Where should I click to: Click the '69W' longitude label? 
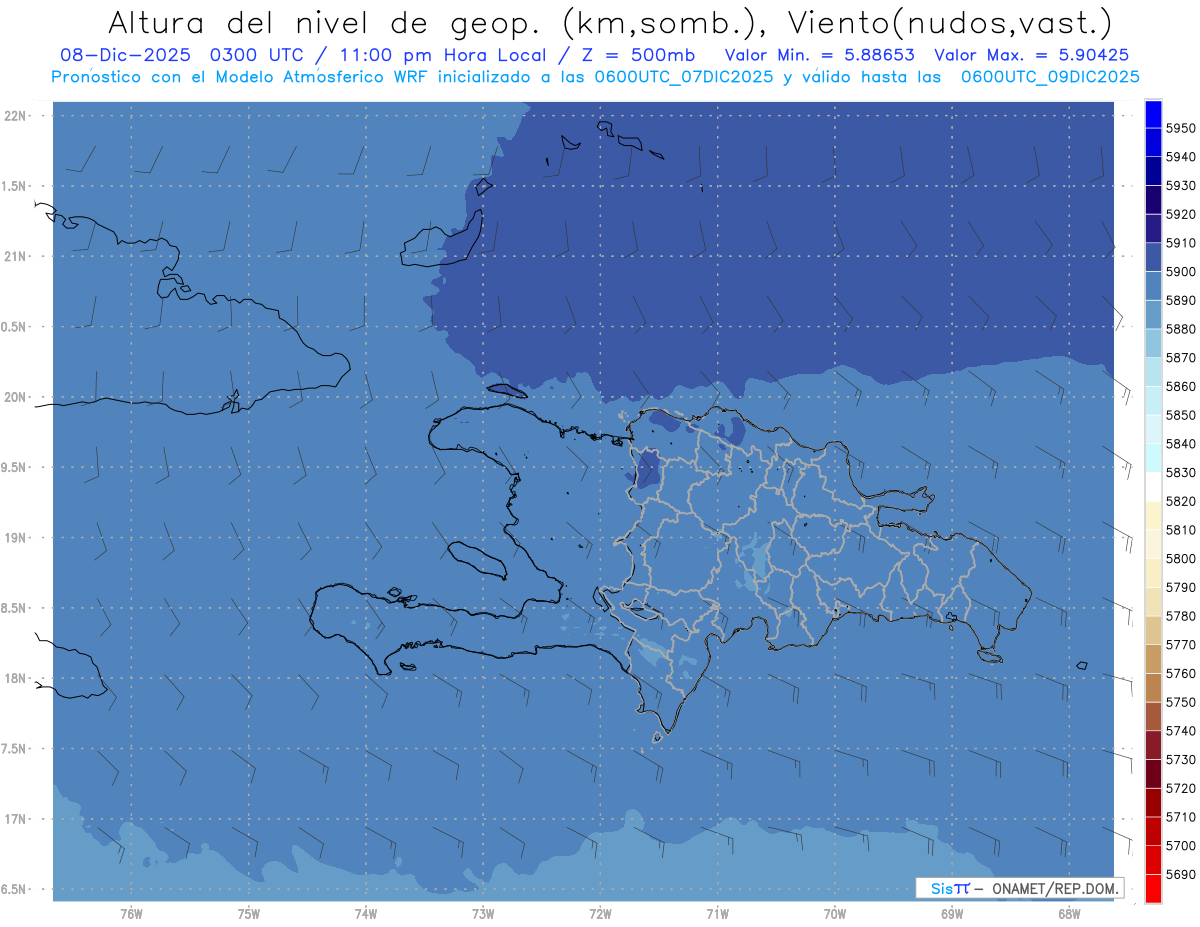[x=952, y=914]
